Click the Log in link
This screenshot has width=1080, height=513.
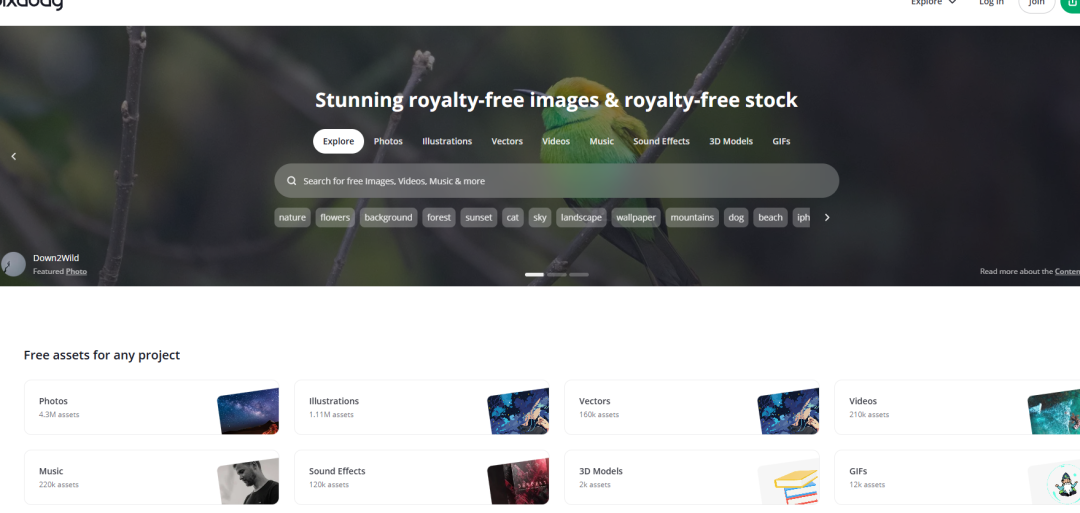point(991,3)
